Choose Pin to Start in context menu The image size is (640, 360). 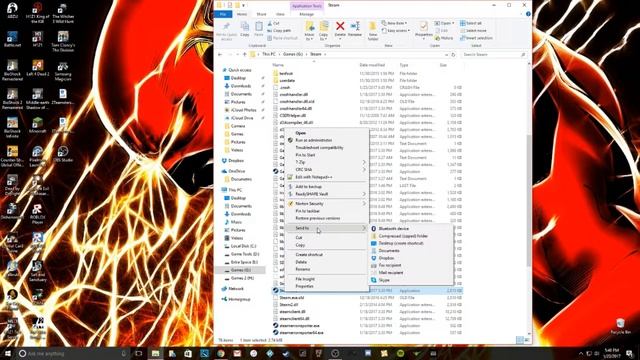tap(305, 155)
